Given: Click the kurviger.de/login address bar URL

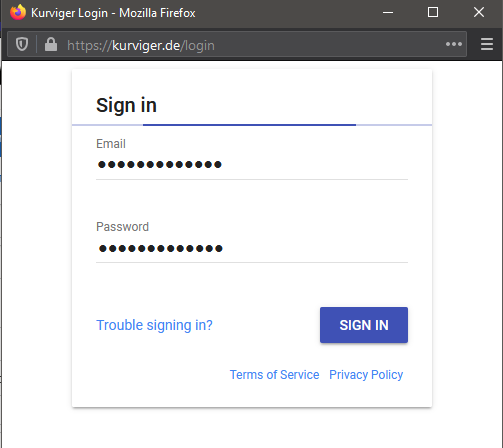Looking at the screenshot, I should 141,45.
